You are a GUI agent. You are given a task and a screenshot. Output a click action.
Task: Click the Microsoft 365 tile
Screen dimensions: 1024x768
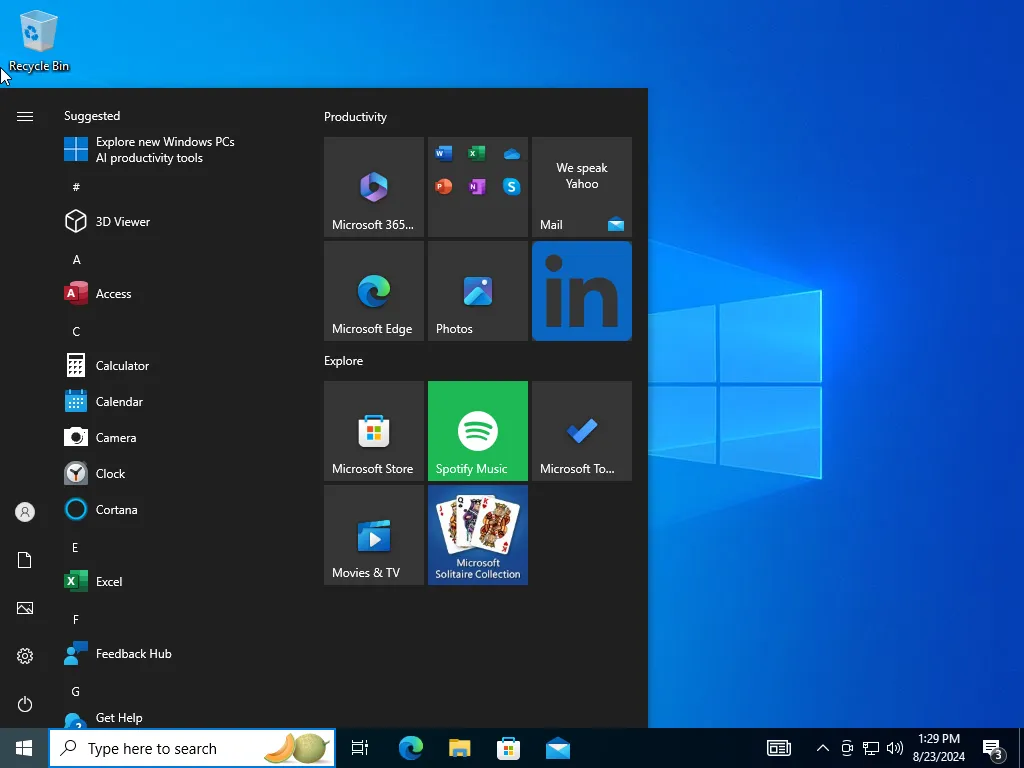coord(374,187)
